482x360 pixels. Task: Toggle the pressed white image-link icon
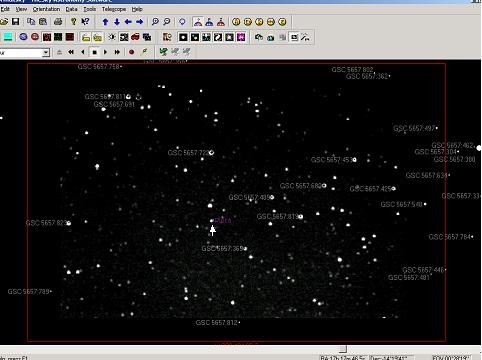pyautogui.click(x=294, y=37)
